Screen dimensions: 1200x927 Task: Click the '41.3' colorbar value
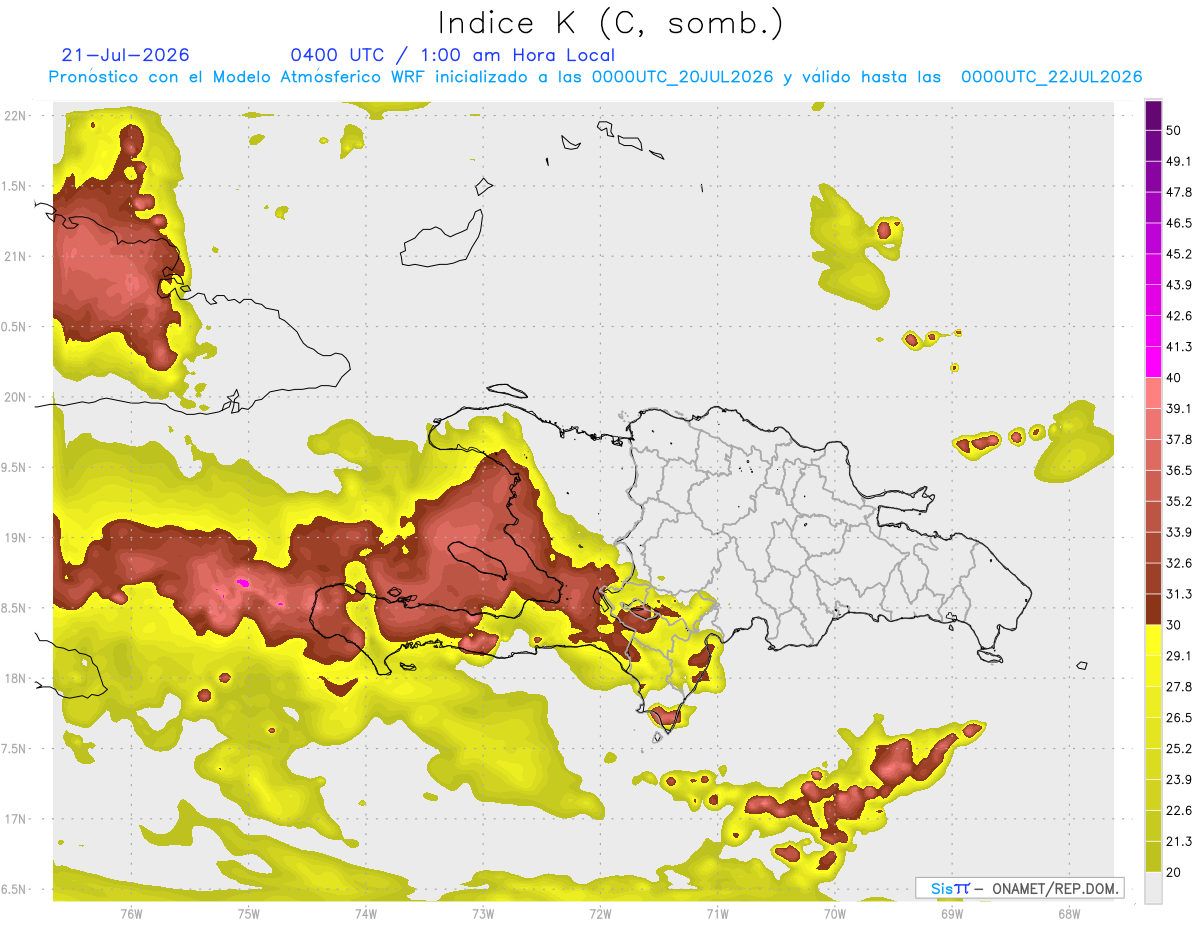1179,347
